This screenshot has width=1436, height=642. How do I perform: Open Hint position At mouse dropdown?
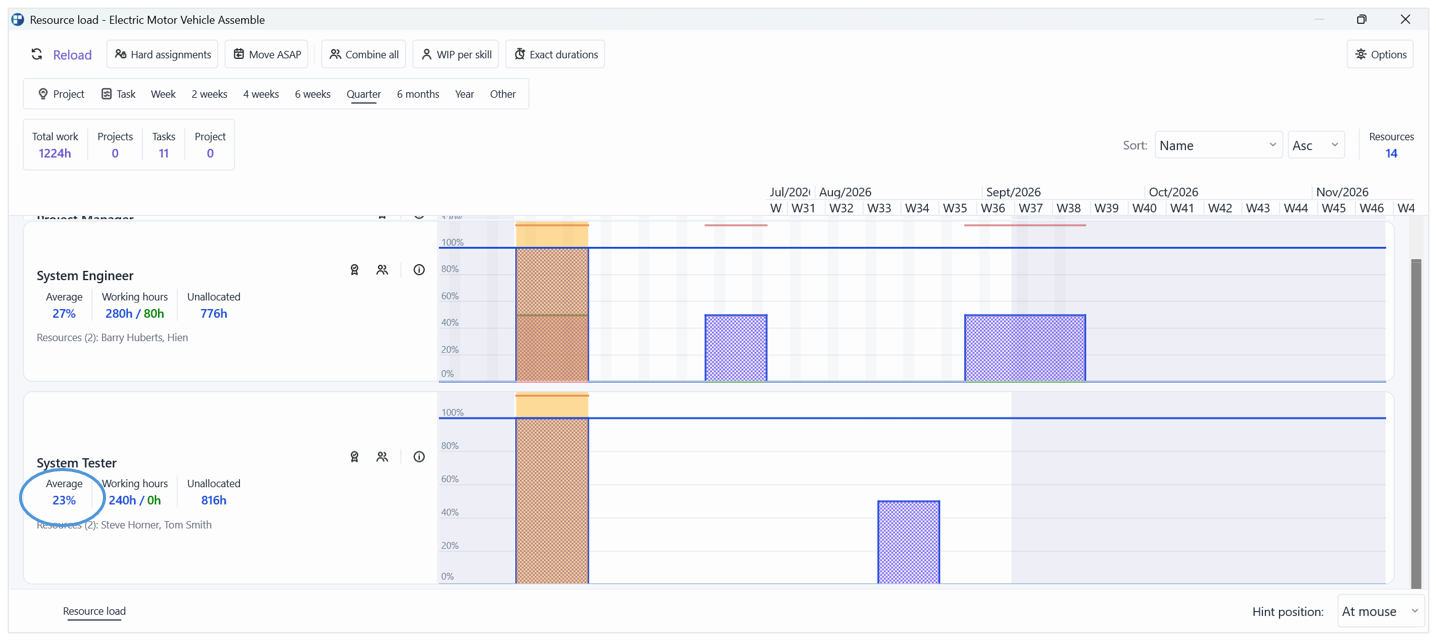1381,611
